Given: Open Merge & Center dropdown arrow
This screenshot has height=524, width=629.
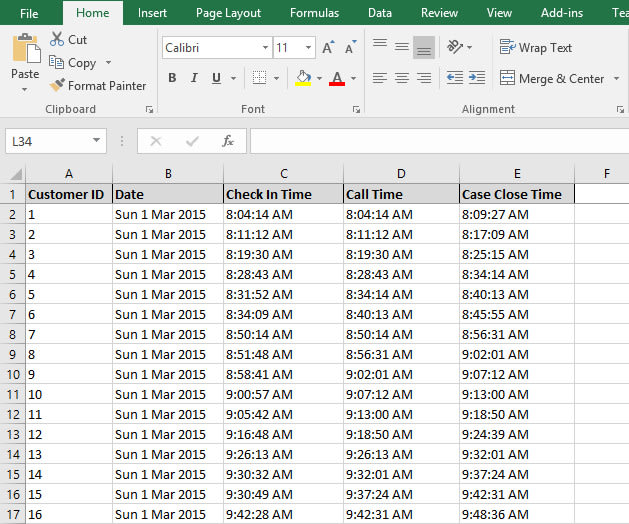Looking at the screenshot, I should click(x=616, y=78).
